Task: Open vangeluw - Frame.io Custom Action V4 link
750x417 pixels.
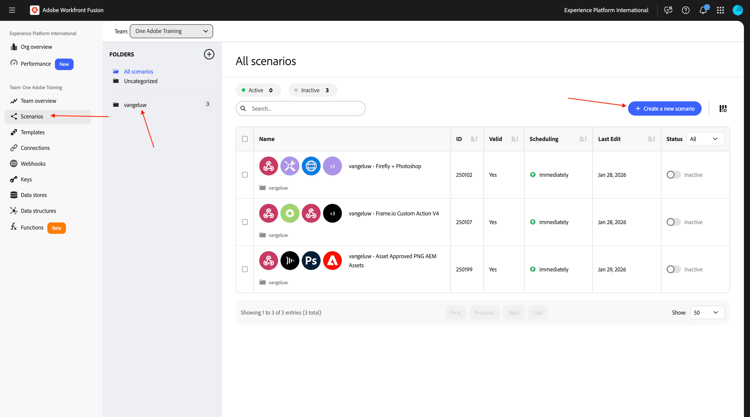Action: pos(394,214)
